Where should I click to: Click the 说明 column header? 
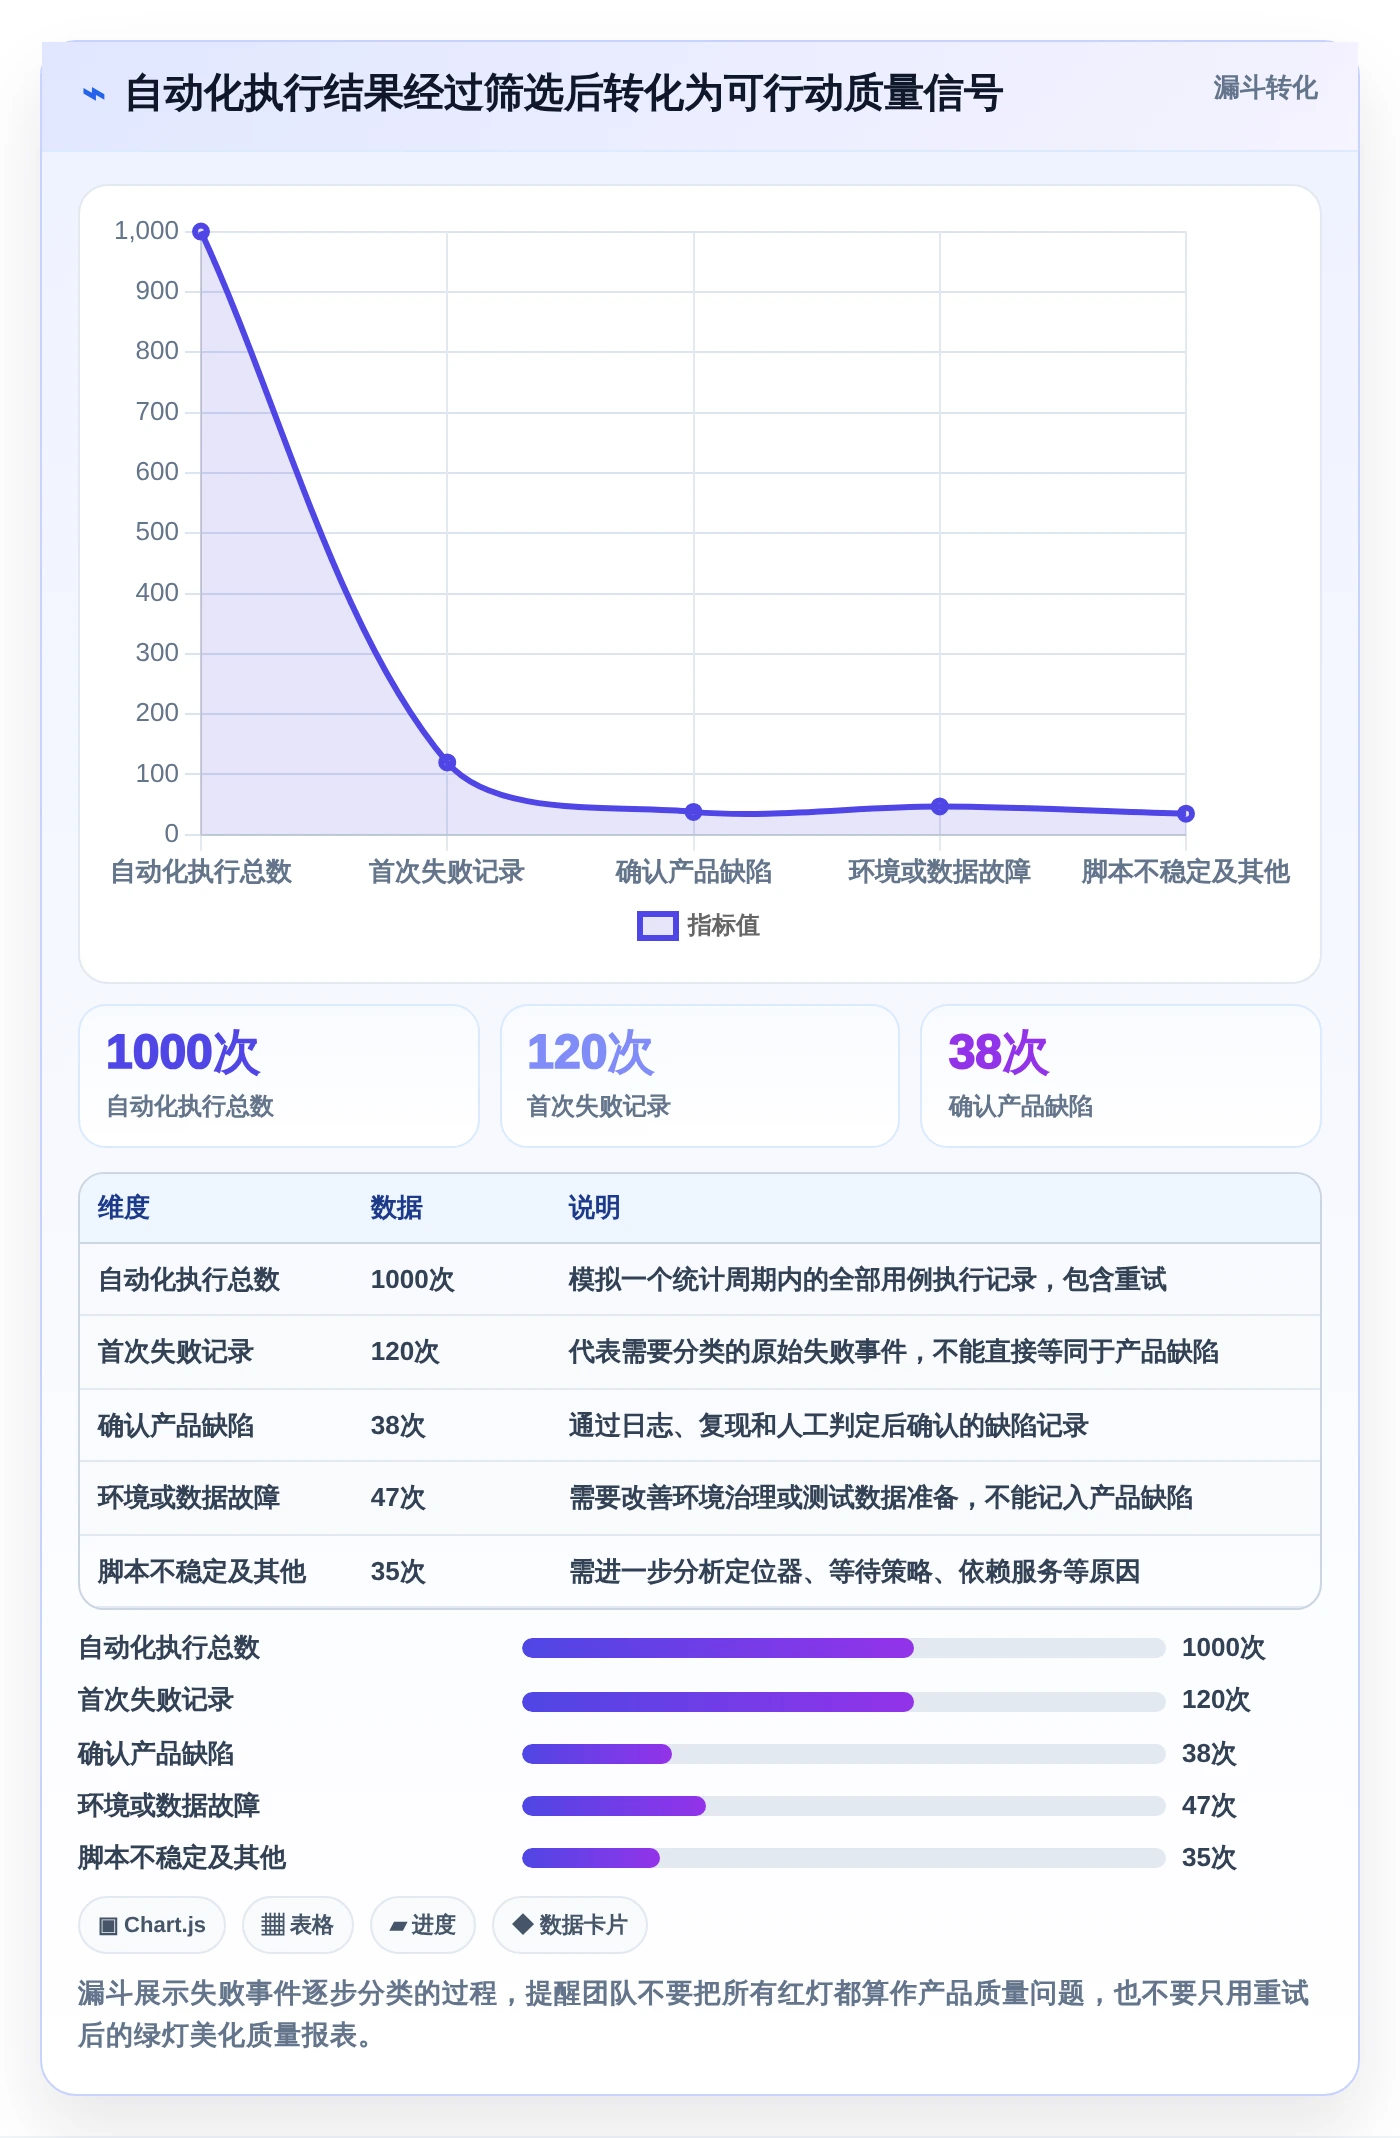[594, 1208]
